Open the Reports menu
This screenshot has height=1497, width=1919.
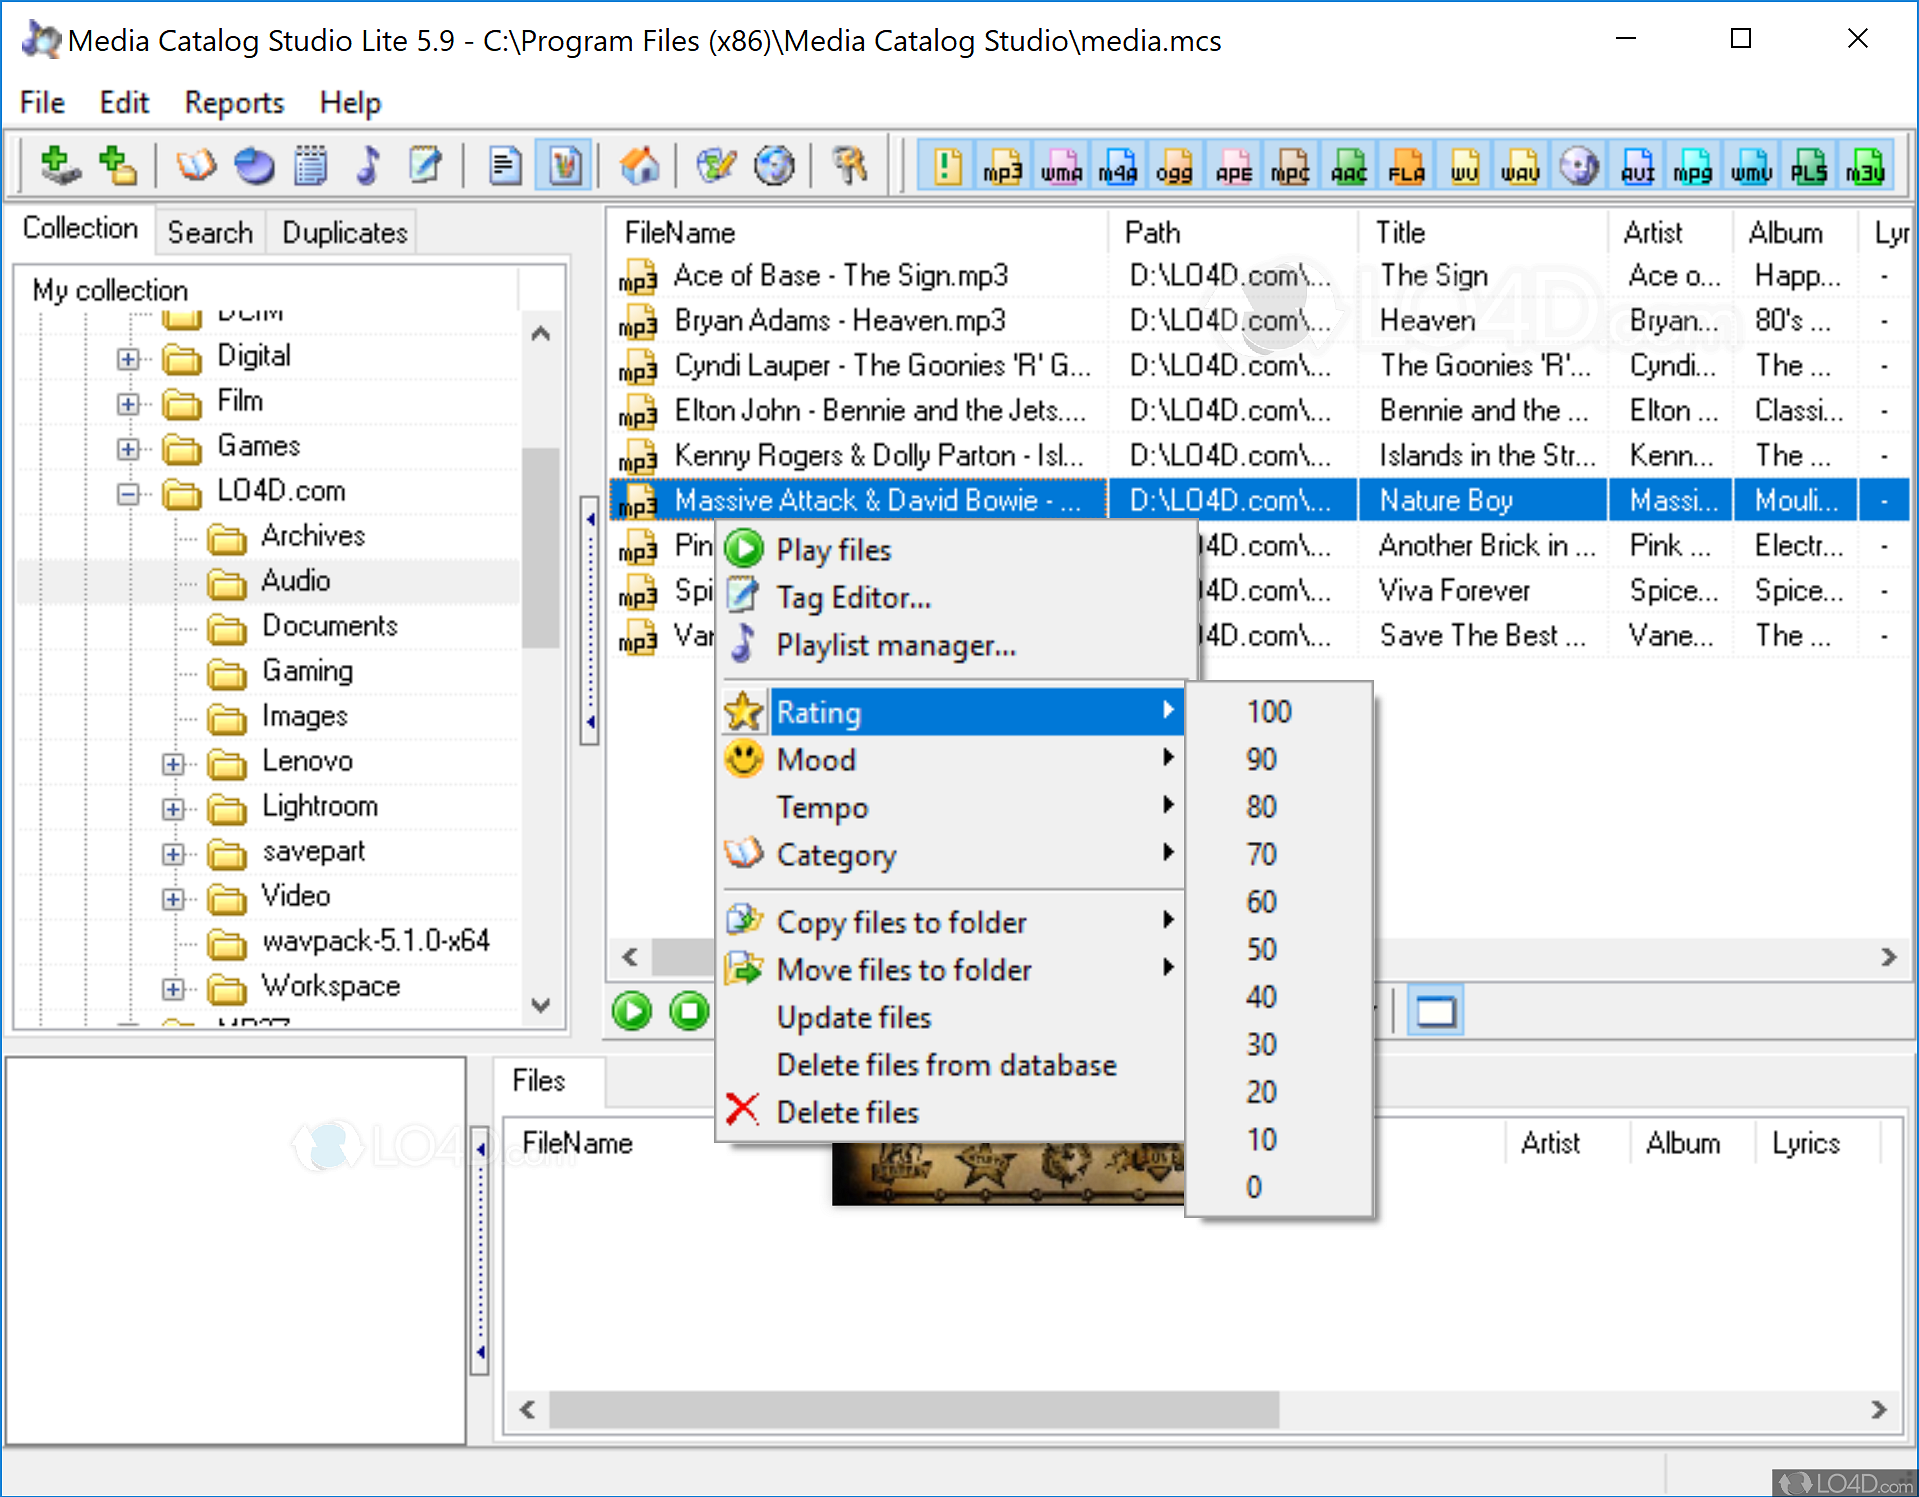pos(233,102)
